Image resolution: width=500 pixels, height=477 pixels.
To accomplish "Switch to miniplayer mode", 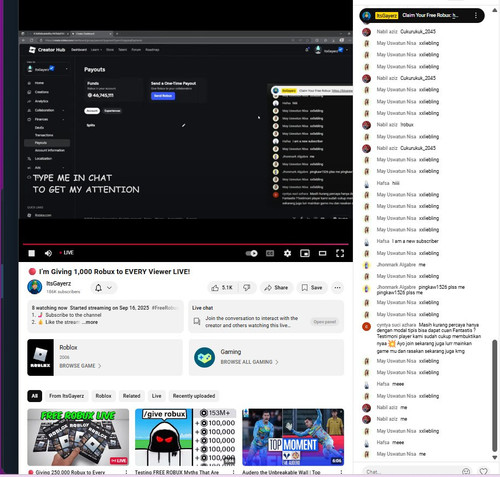I will 305,253.
